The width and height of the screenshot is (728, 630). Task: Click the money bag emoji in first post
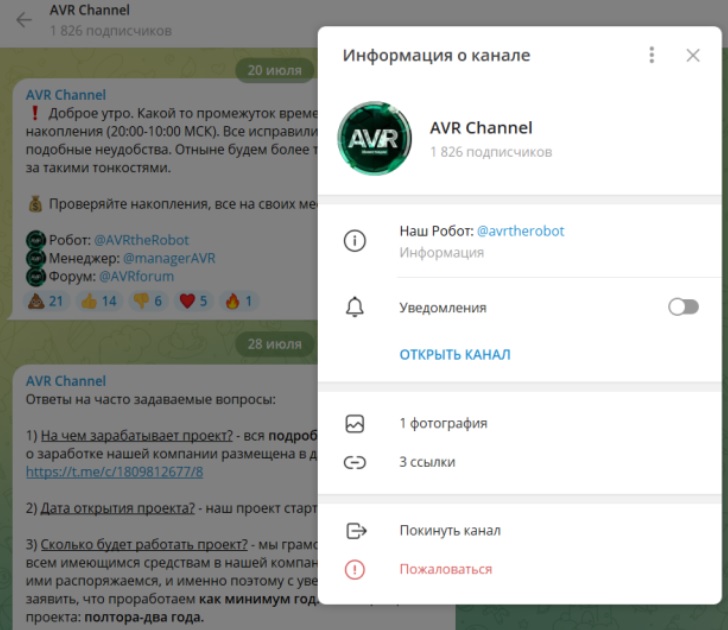tap(35, 204)
